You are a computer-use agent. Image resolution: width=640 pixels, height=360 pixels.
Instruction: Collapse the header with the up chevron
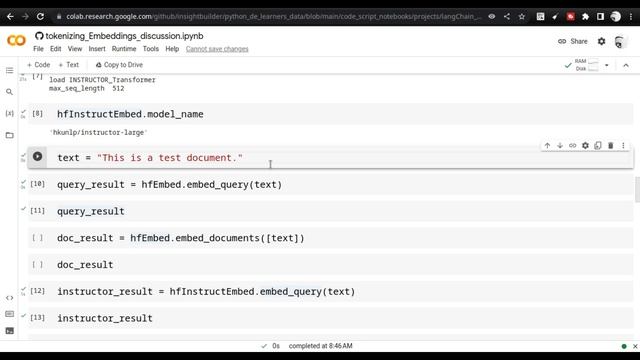pos(626,65)
